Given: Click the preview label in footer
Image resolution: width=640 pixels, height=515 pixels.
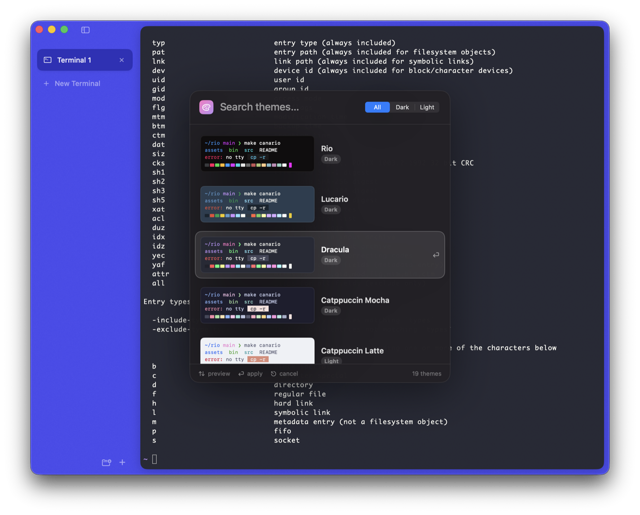Looking at the screenshot, I should 219,374.
